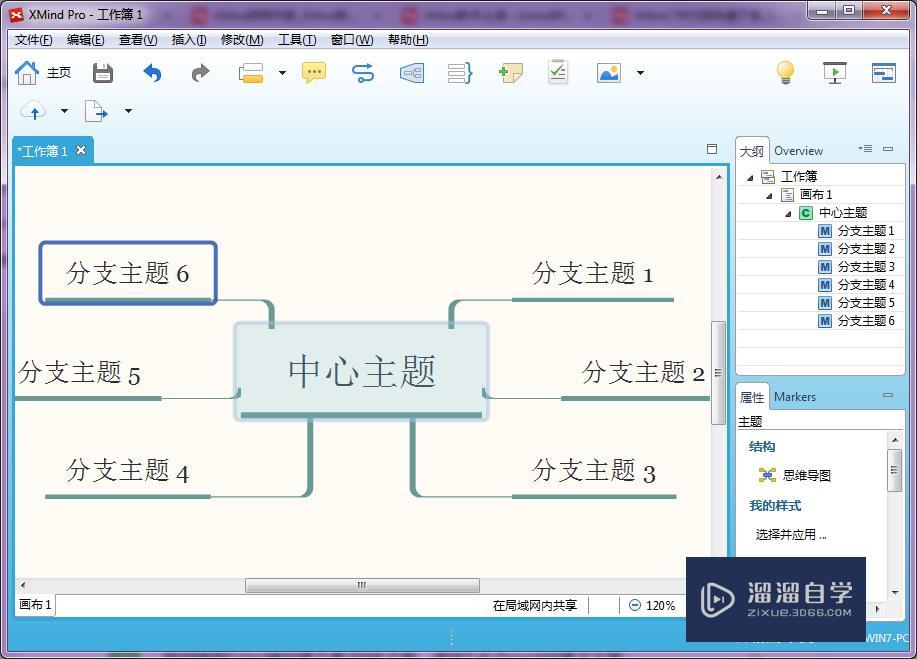Insert a summary bracket
The width and height of the screenshot is (917, 659).
coord(460,73)
